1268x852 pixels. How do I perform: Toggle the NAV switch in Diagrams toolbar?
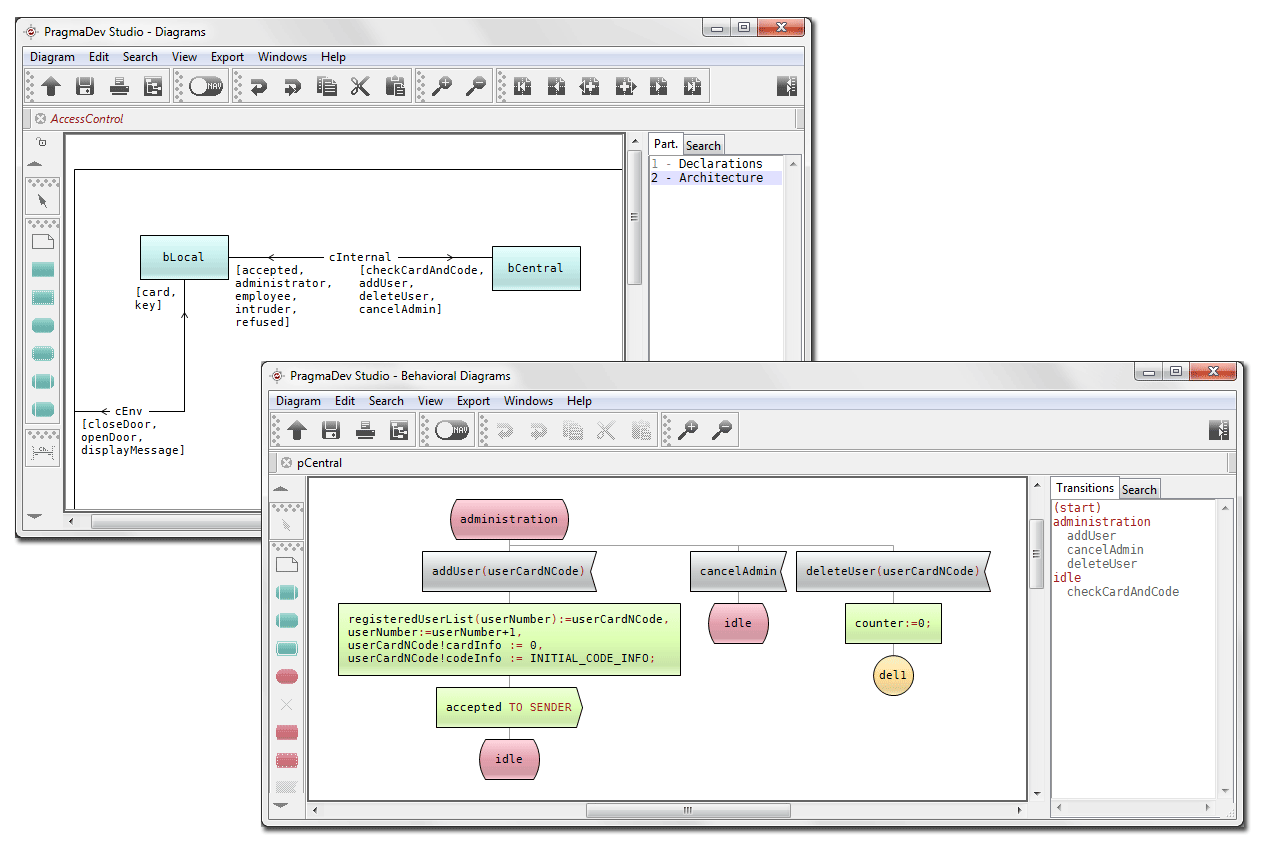click(205, 87)
